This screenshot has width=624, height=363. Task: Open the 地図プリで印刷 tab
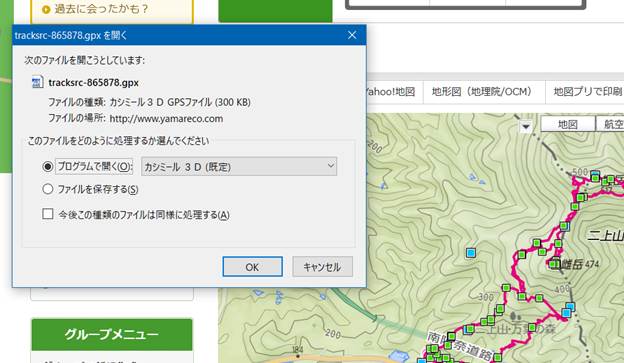tap(587, 92)
